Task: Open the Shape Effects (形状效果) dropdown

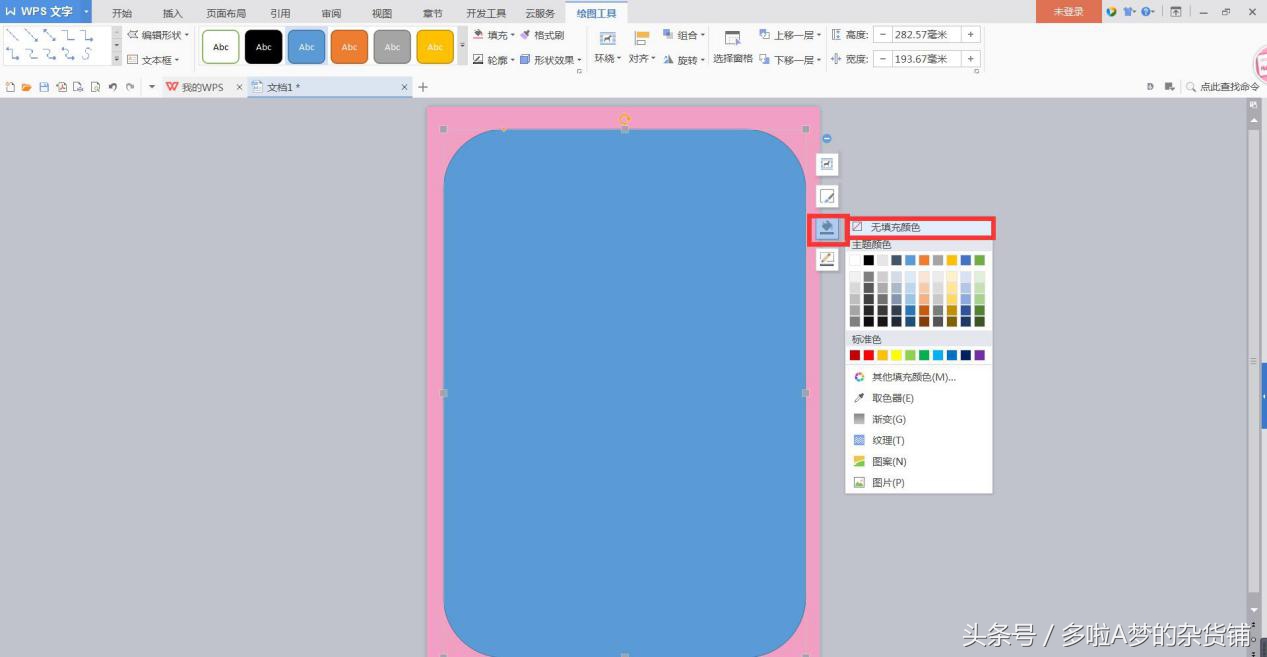Action: point(551,57)
